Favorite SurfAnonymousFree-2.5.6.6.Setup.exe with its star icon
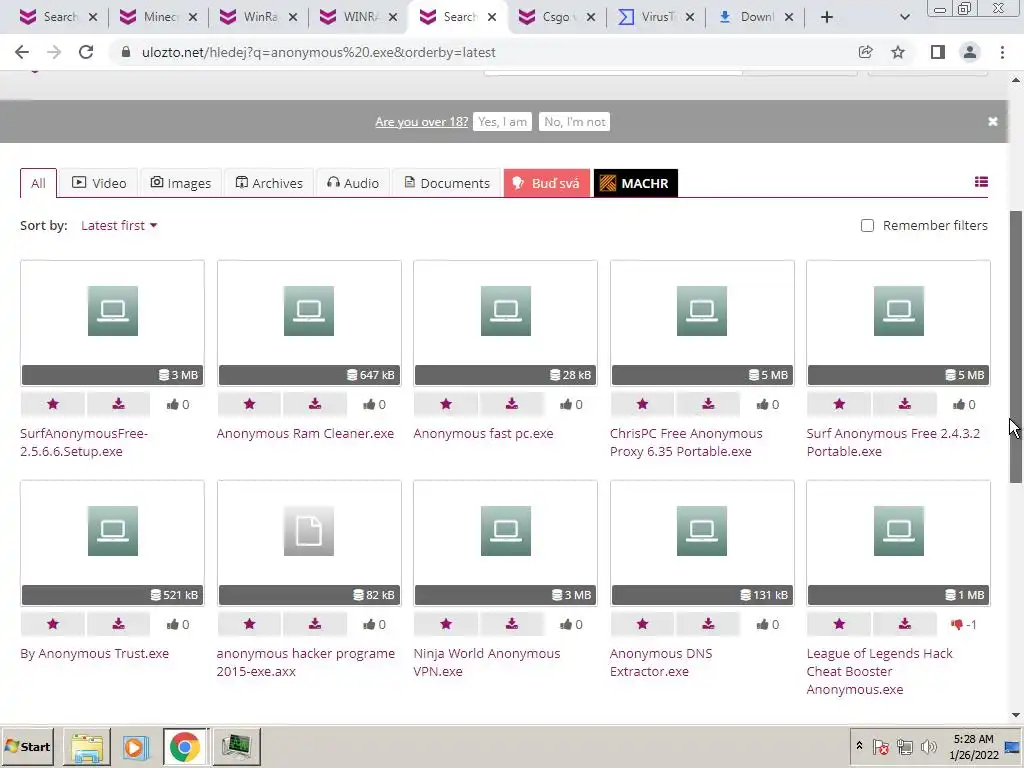 pyautogui.click(x=53, y=404)
